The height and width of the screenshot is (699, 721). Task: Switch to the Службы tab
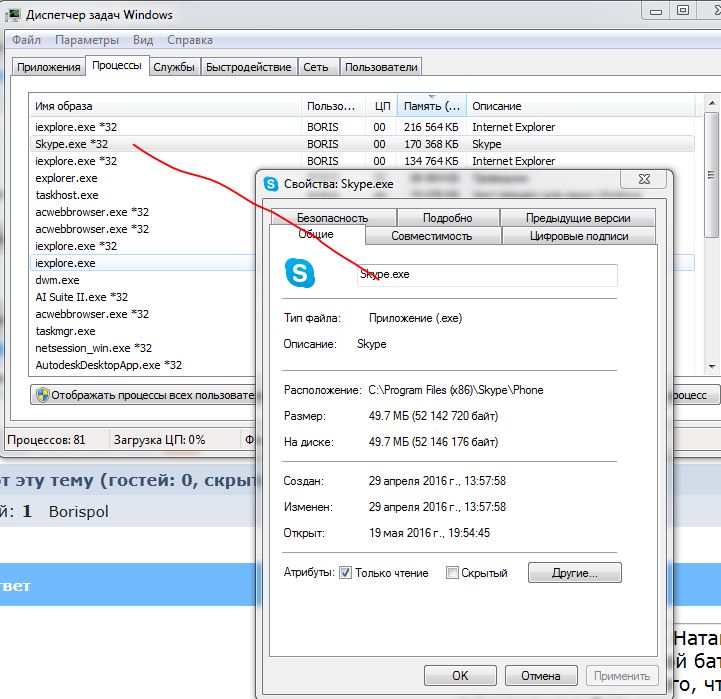point(174,67)
